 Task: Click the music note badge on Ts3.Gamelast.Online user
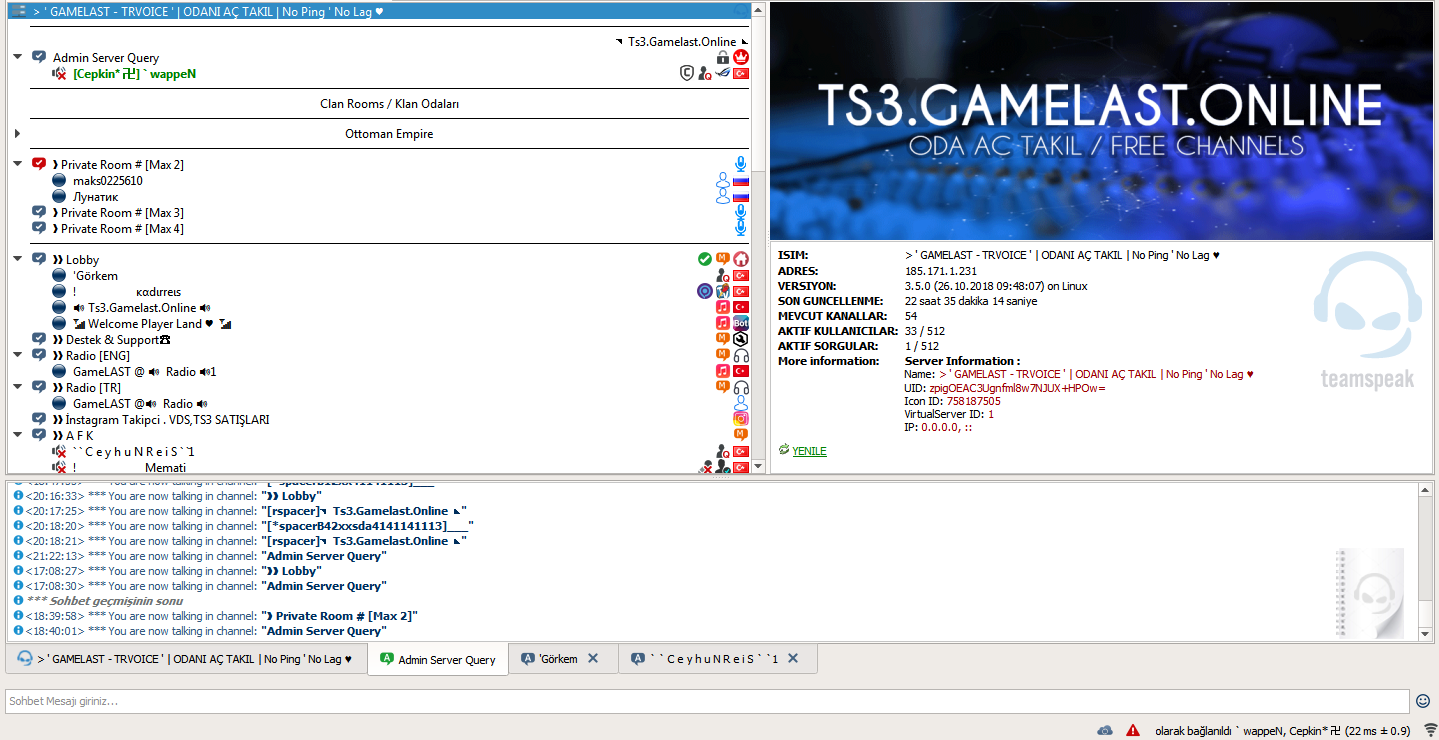point(723,307)
